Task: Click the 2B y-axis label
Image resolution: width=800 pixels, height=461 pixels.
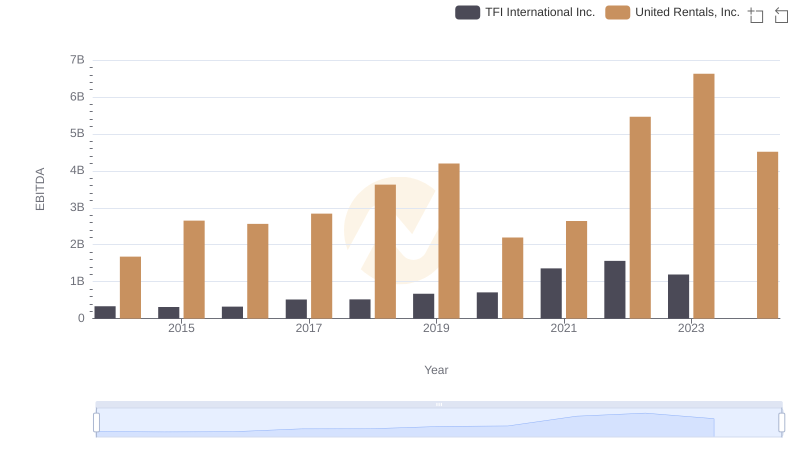Action: coord(77,244)
